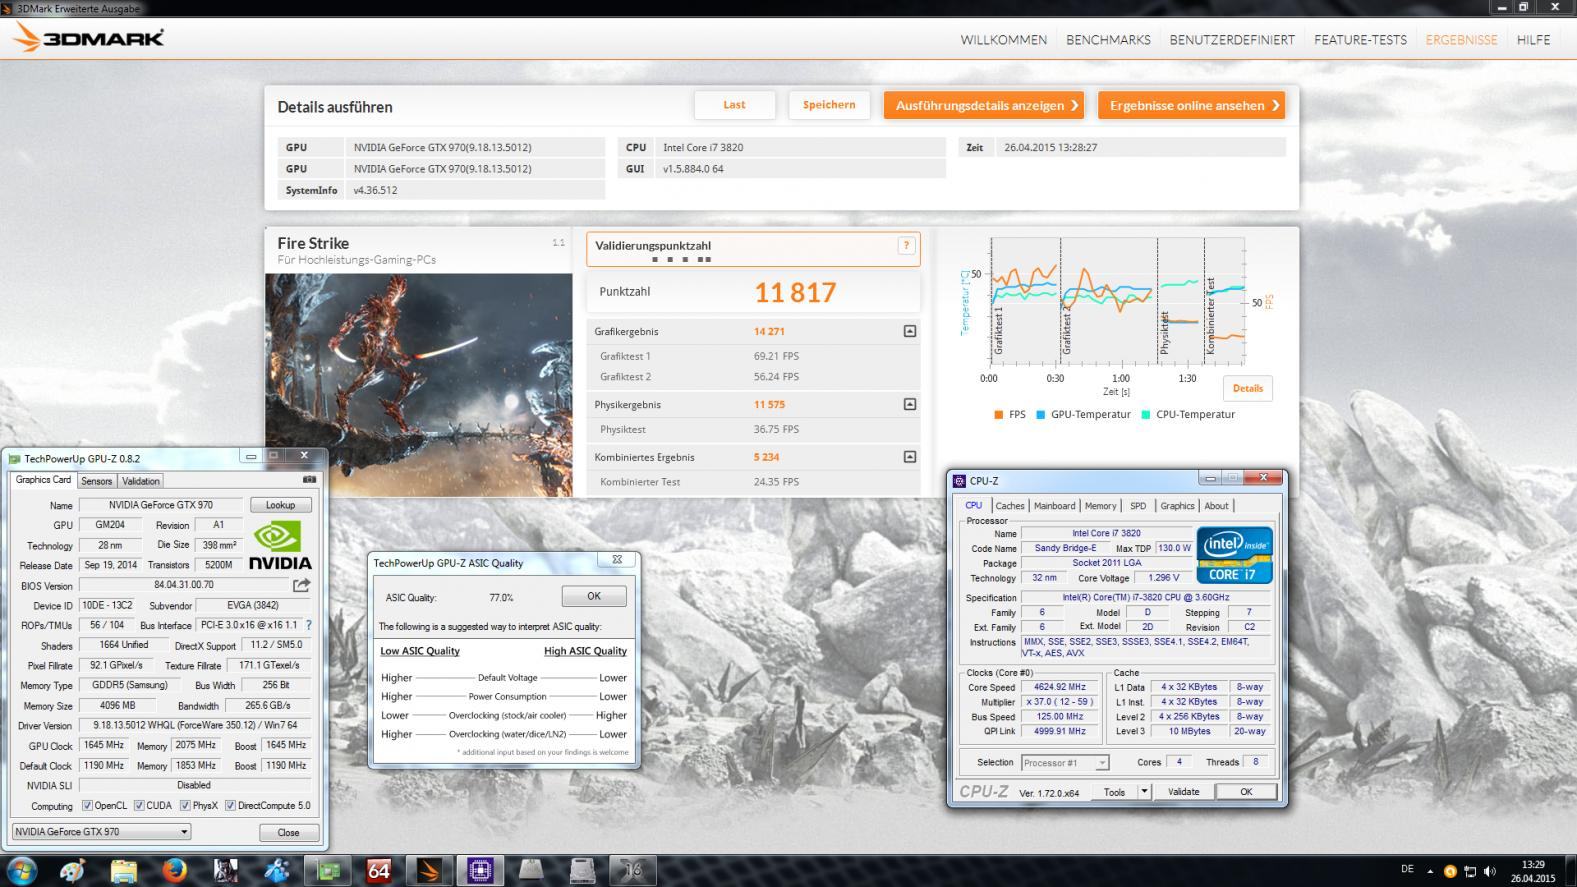
Task: Open the Mainboard tab in CPU-Z
Action: pyautogui.click(x=1054, y=506)
